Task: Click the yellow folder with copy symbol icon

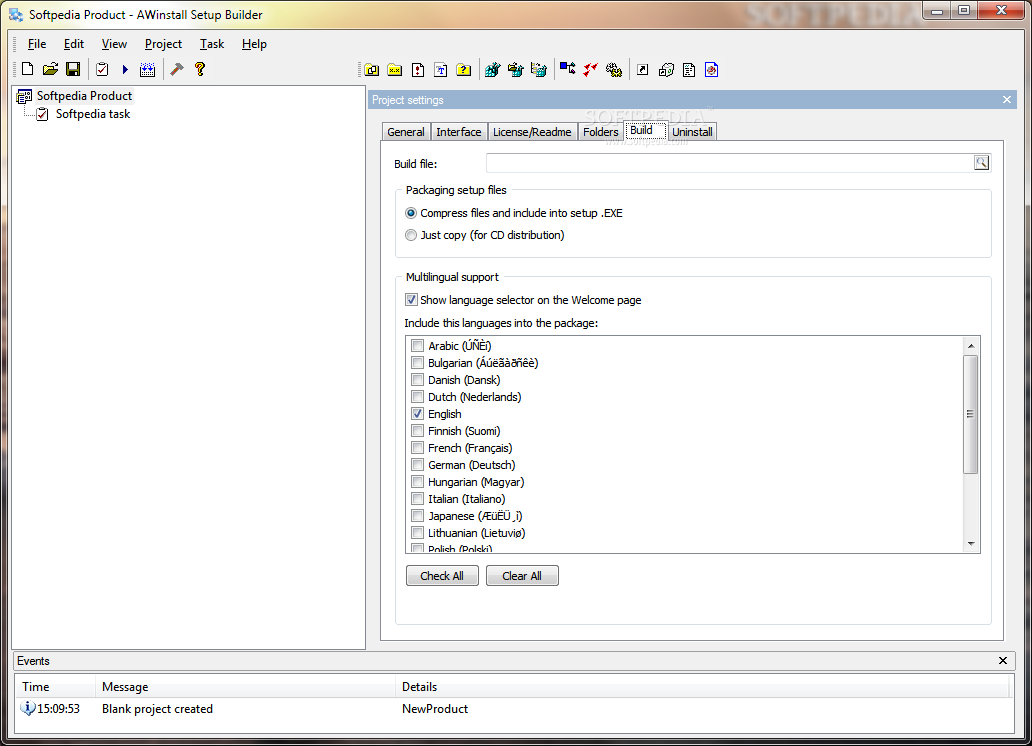Action: [x=372, y=70]
